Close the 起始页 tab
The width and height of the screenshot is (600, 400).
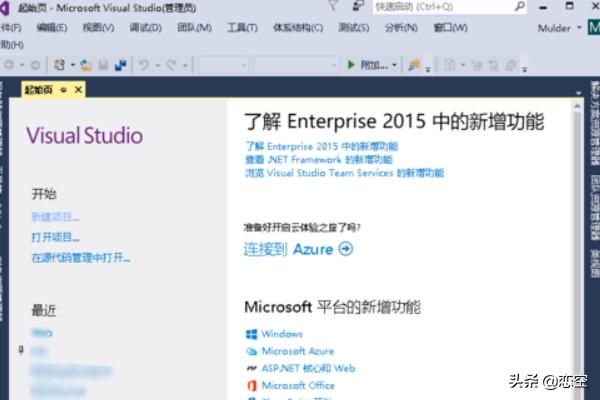pos(78,90)
